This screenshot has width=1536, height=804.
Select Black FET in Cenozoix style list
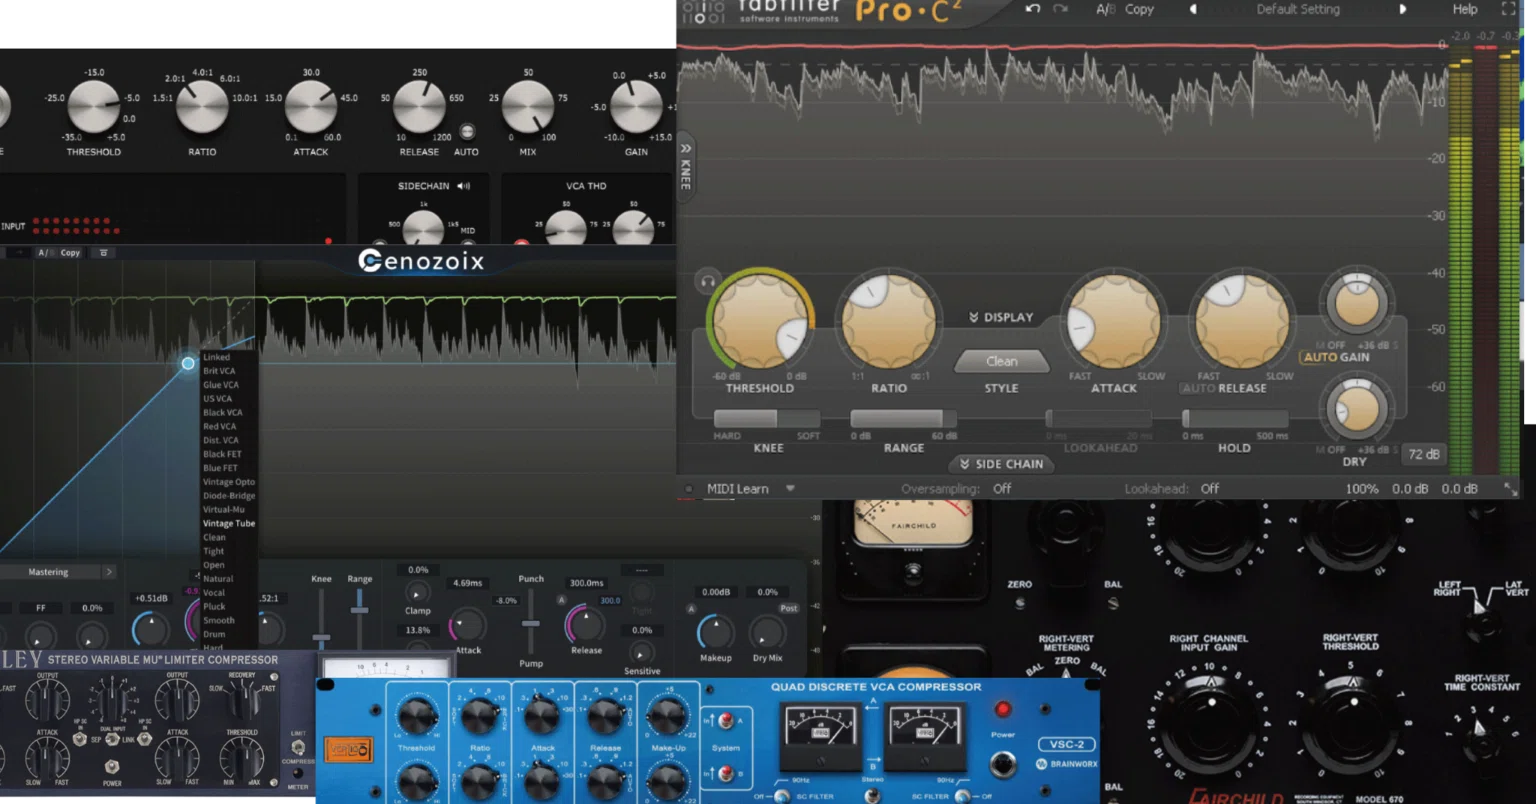coord(221,454)
